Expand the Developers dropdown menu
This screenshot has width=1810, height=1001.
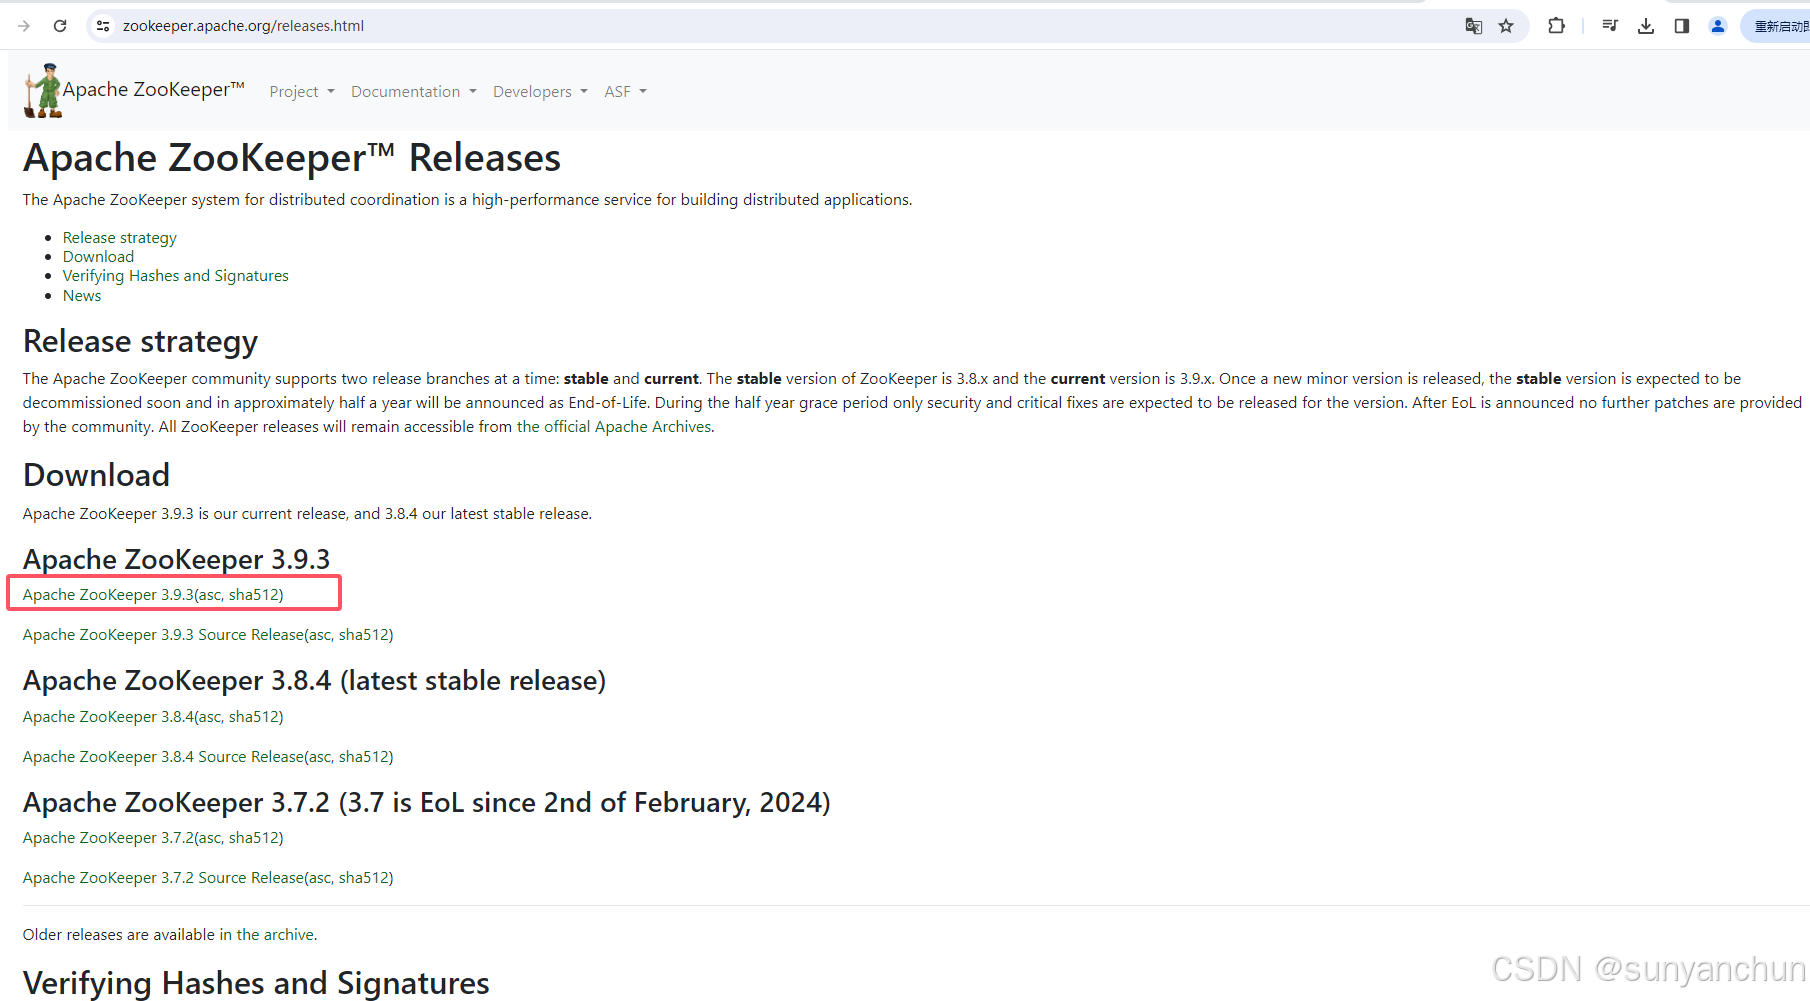540,92
